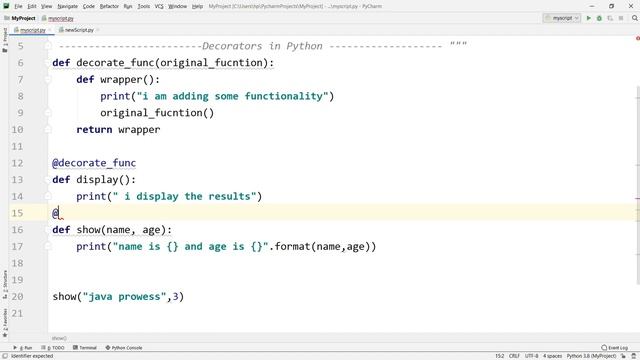The height and width of the screenshot is (360, 640).
Task: Click the lock read-only toggle icon in status bar
Action: (x=623, y=356)
